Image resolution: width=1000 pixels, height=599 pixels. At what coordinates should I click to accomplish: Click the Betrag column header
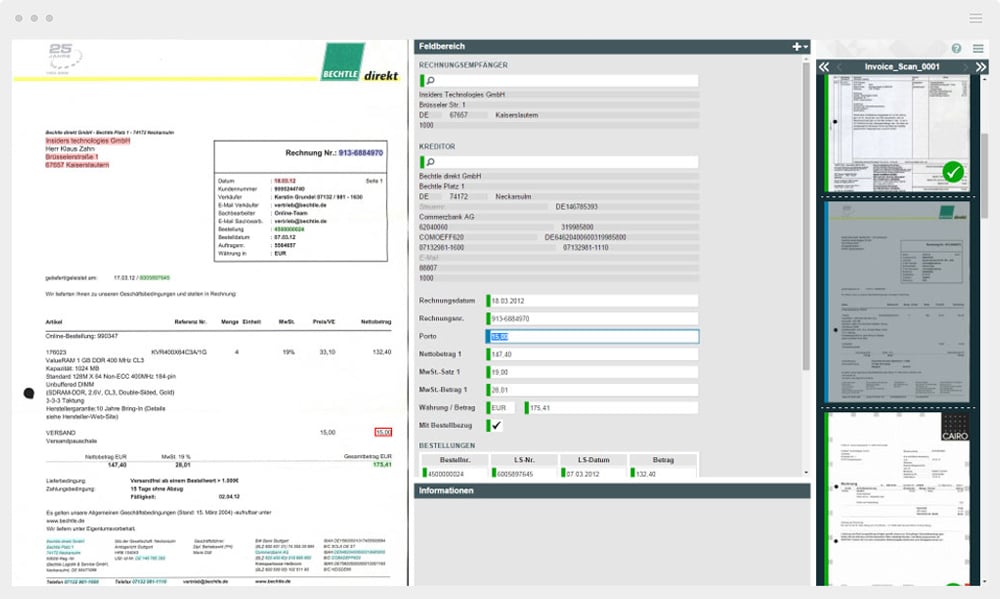tap(663, 460)
